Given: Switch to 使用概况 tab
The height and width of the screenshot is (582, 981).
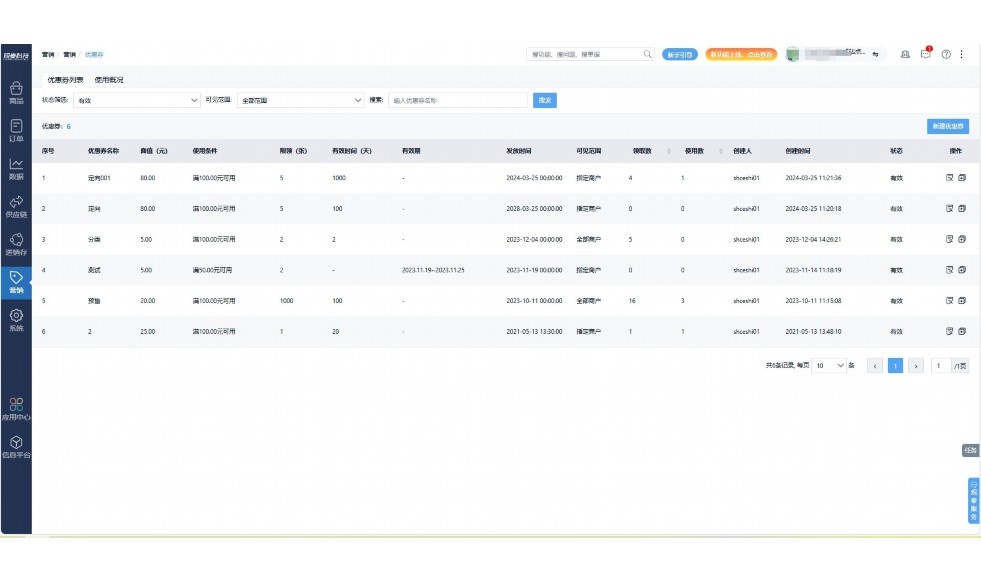Looking at the screenshot, I should tap(109, 80).
